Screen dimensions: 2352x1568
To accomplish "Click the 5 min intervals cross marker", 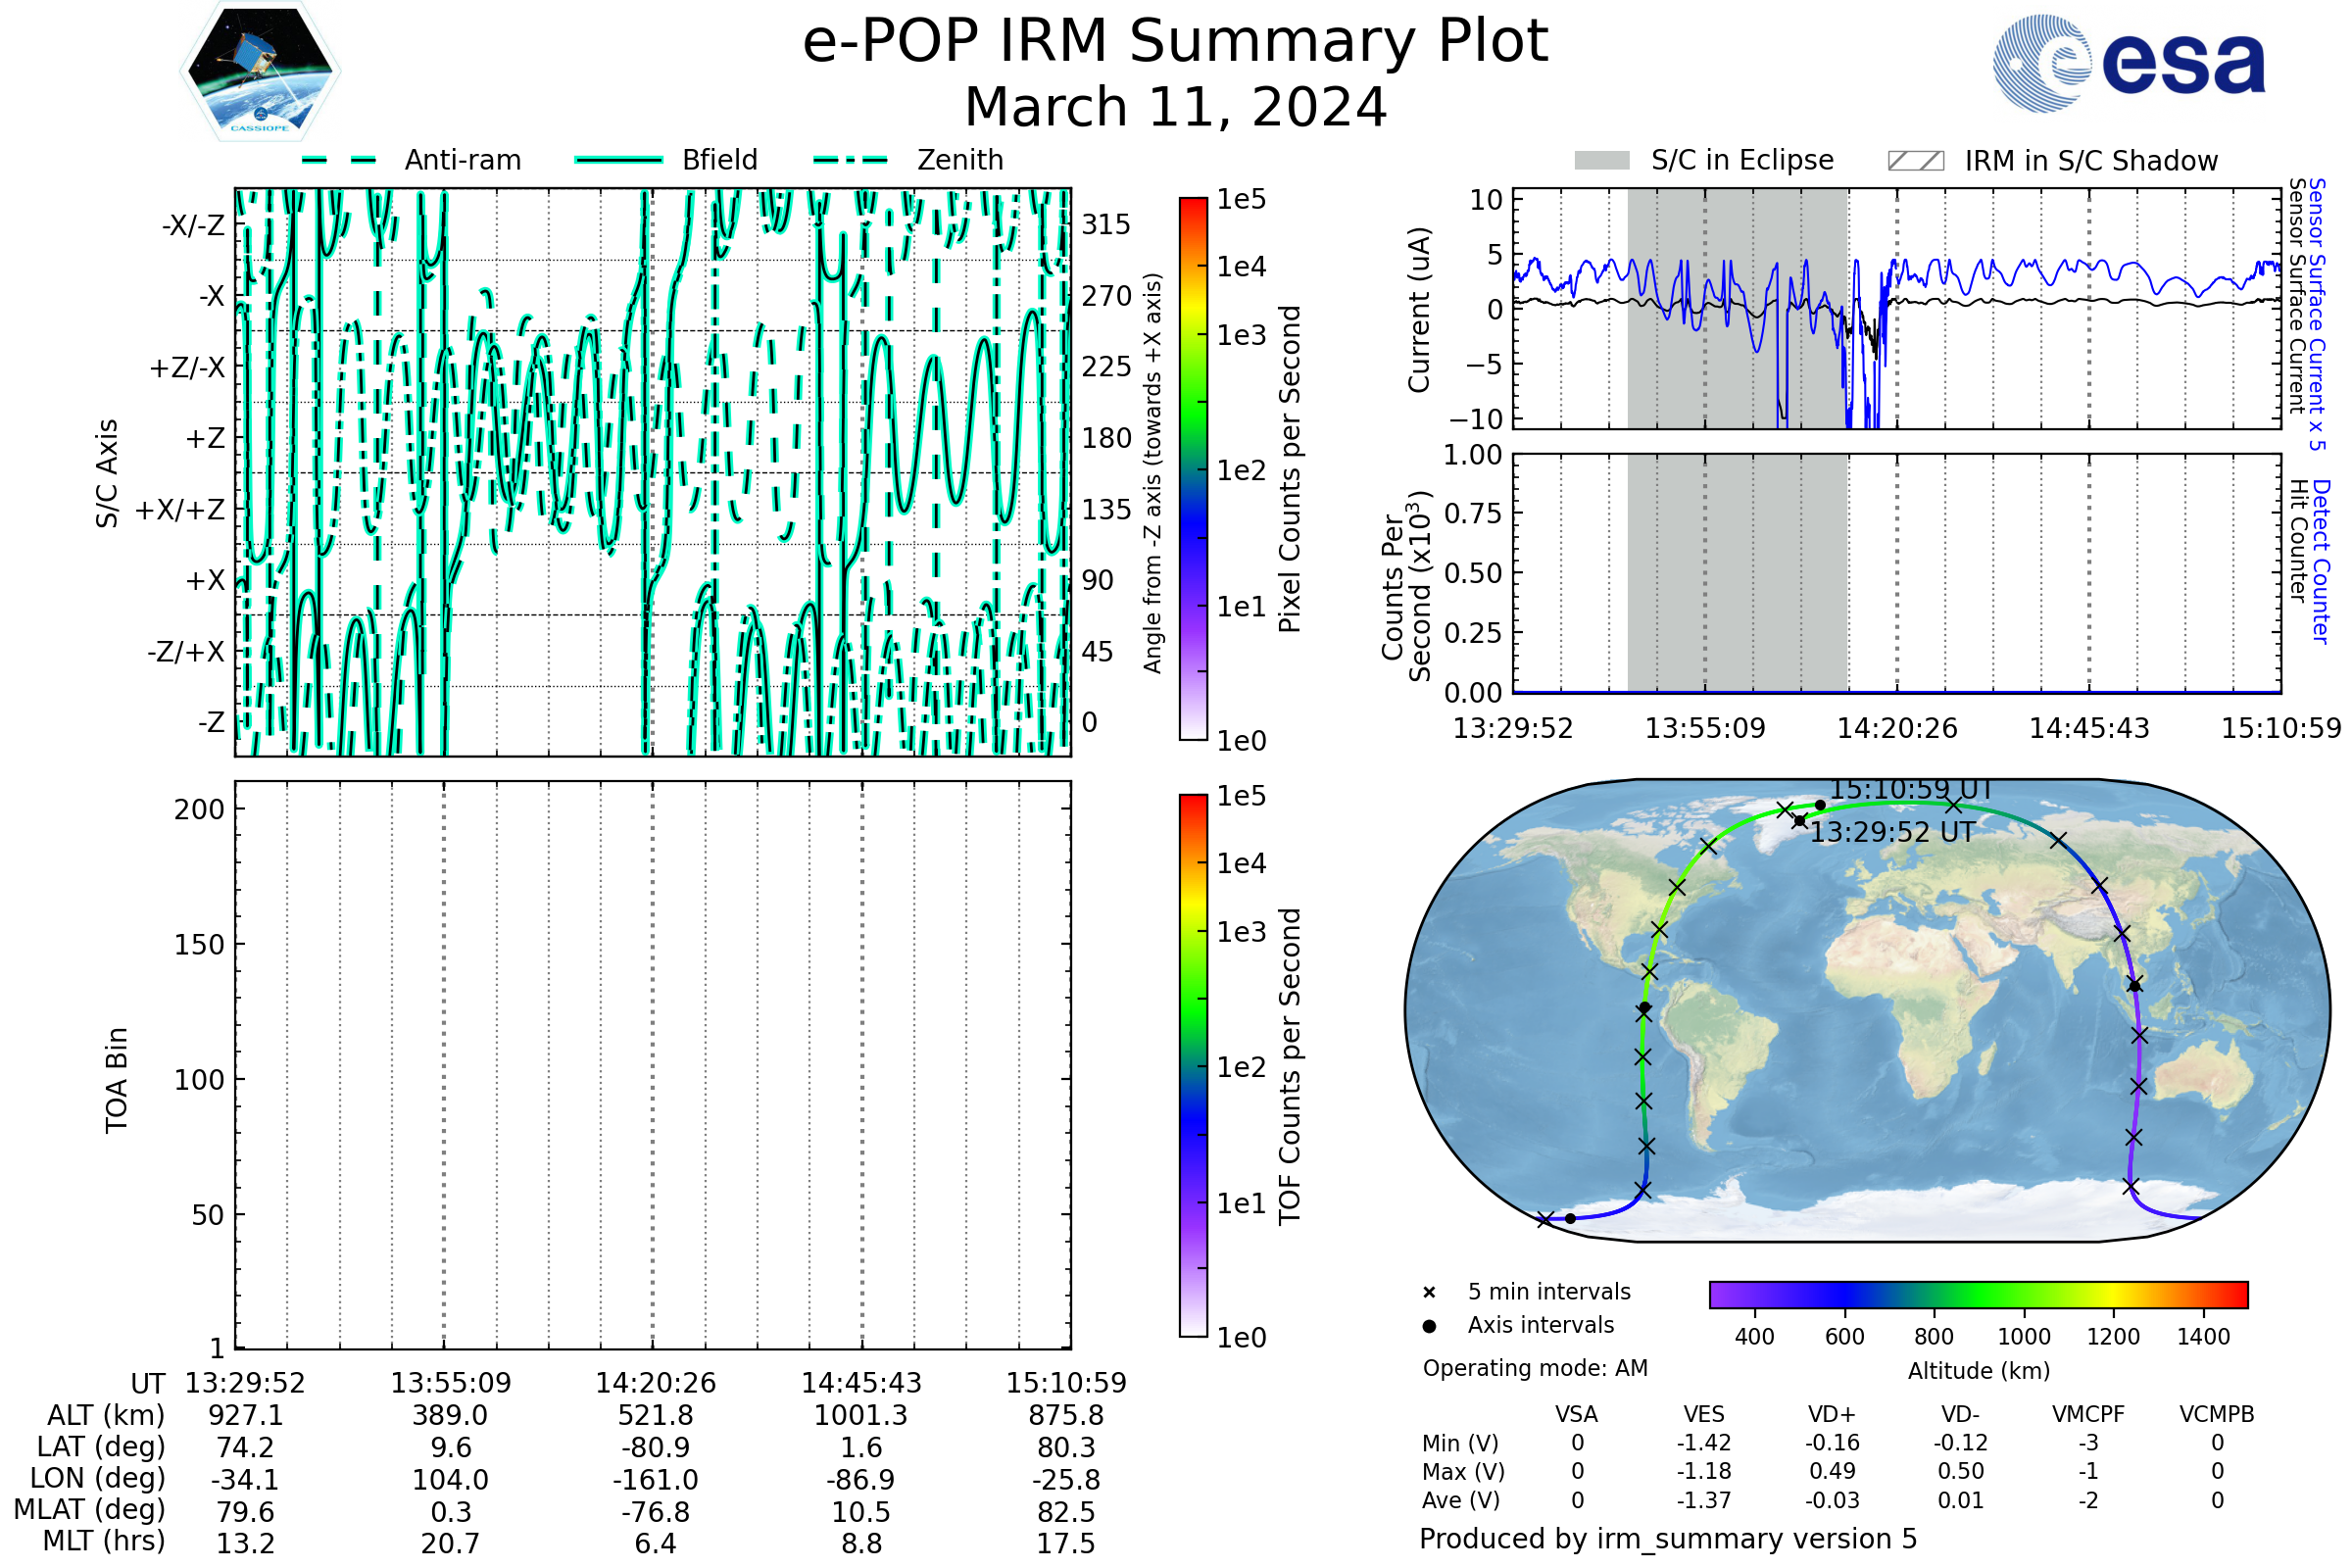I will click(1429, 1293).
